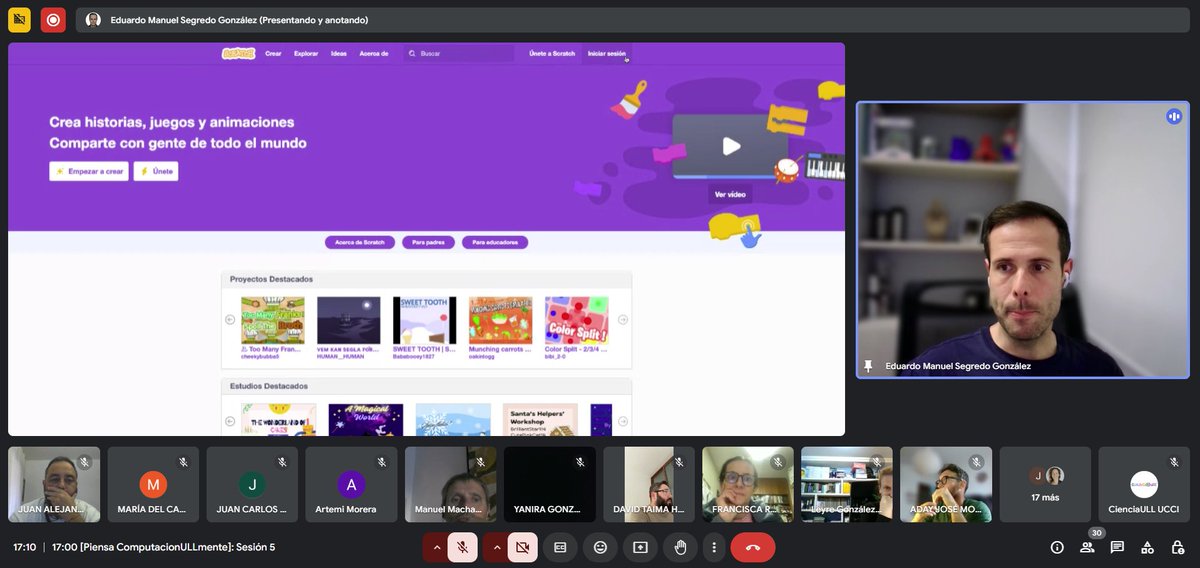Unmute the microphone button
The width and height of the screenshot is (1200, 568).
tap(462, 547)
